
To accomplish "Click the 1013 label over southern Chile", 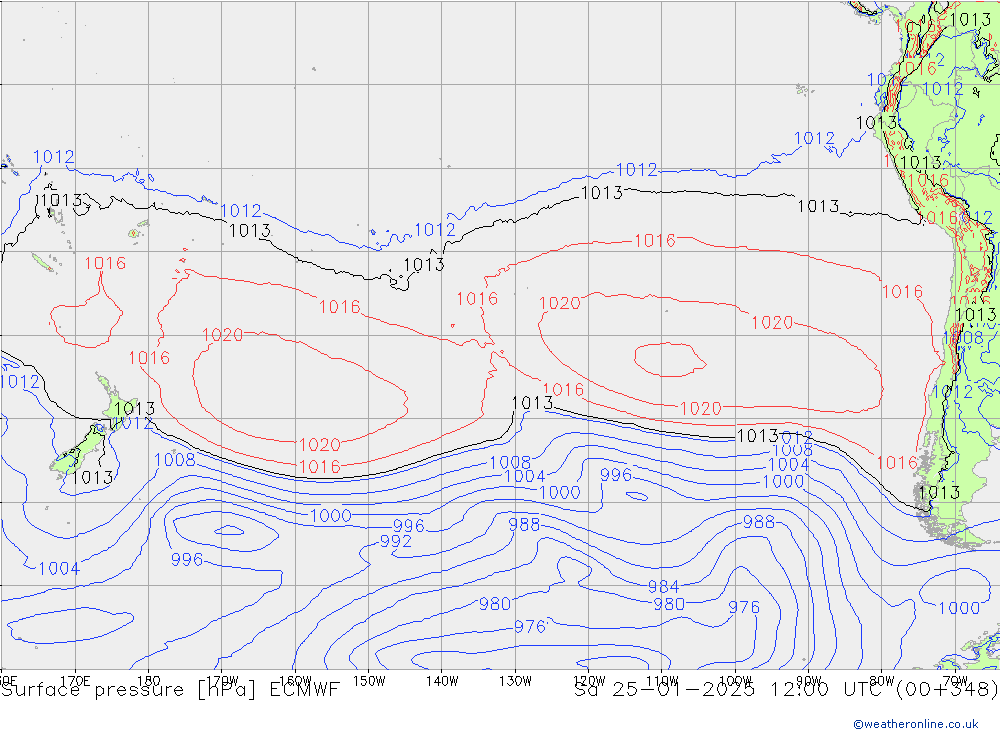I will (x=938, y=492).
